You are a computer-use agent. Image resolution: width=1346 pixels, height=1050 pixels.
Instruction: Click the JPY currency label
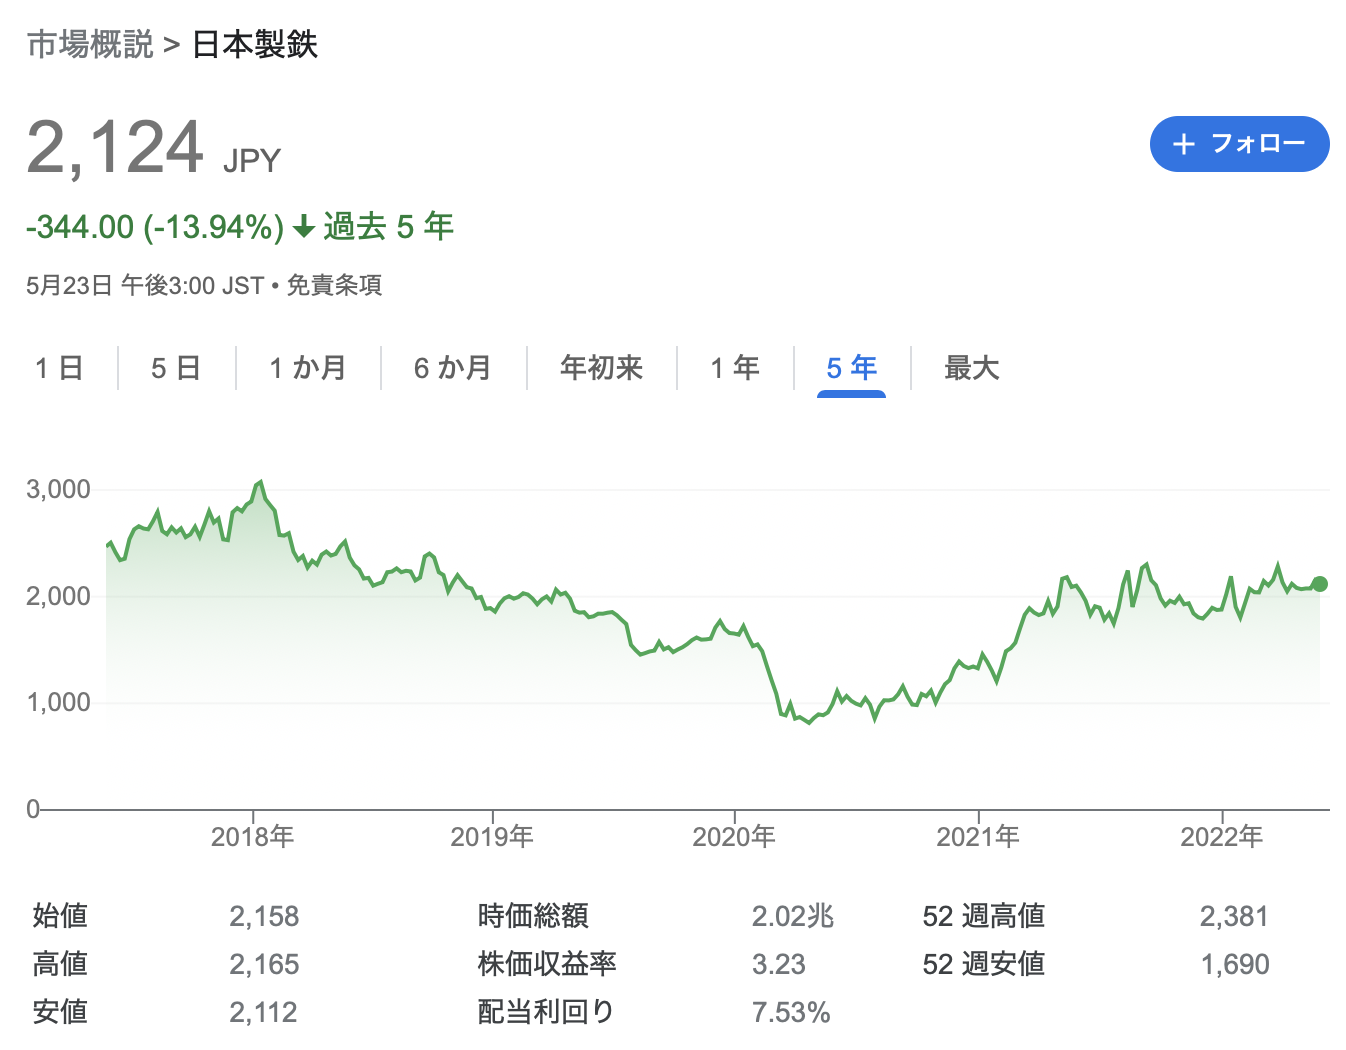252,161
